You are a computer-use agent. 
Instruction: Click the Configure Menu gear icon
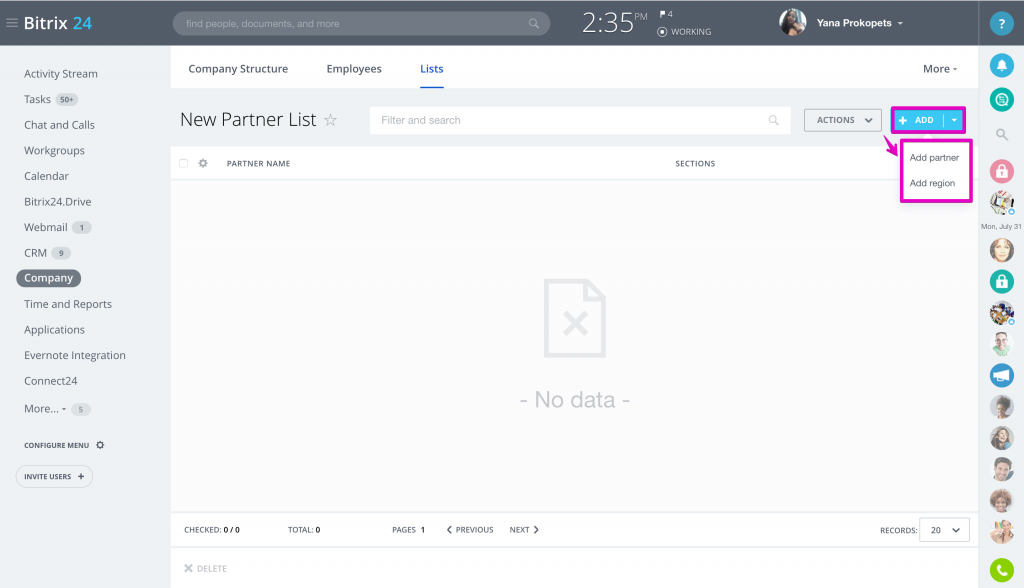tap(100, 445)
